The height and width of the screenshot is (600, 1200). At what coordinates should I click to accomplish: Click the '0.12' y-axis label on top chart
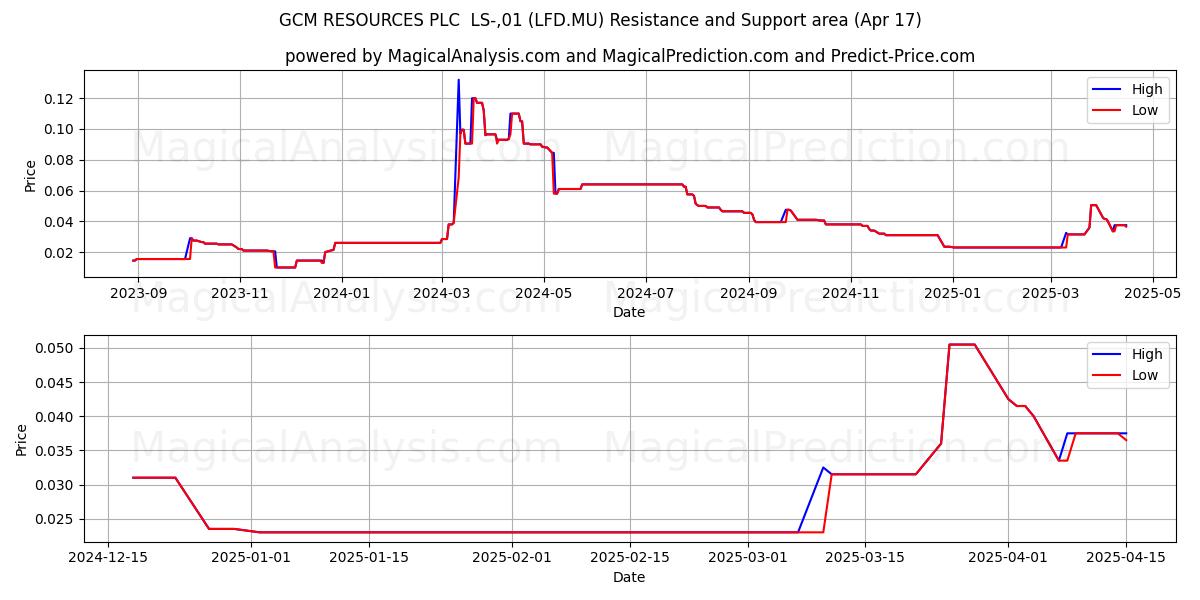click(61, 99)
